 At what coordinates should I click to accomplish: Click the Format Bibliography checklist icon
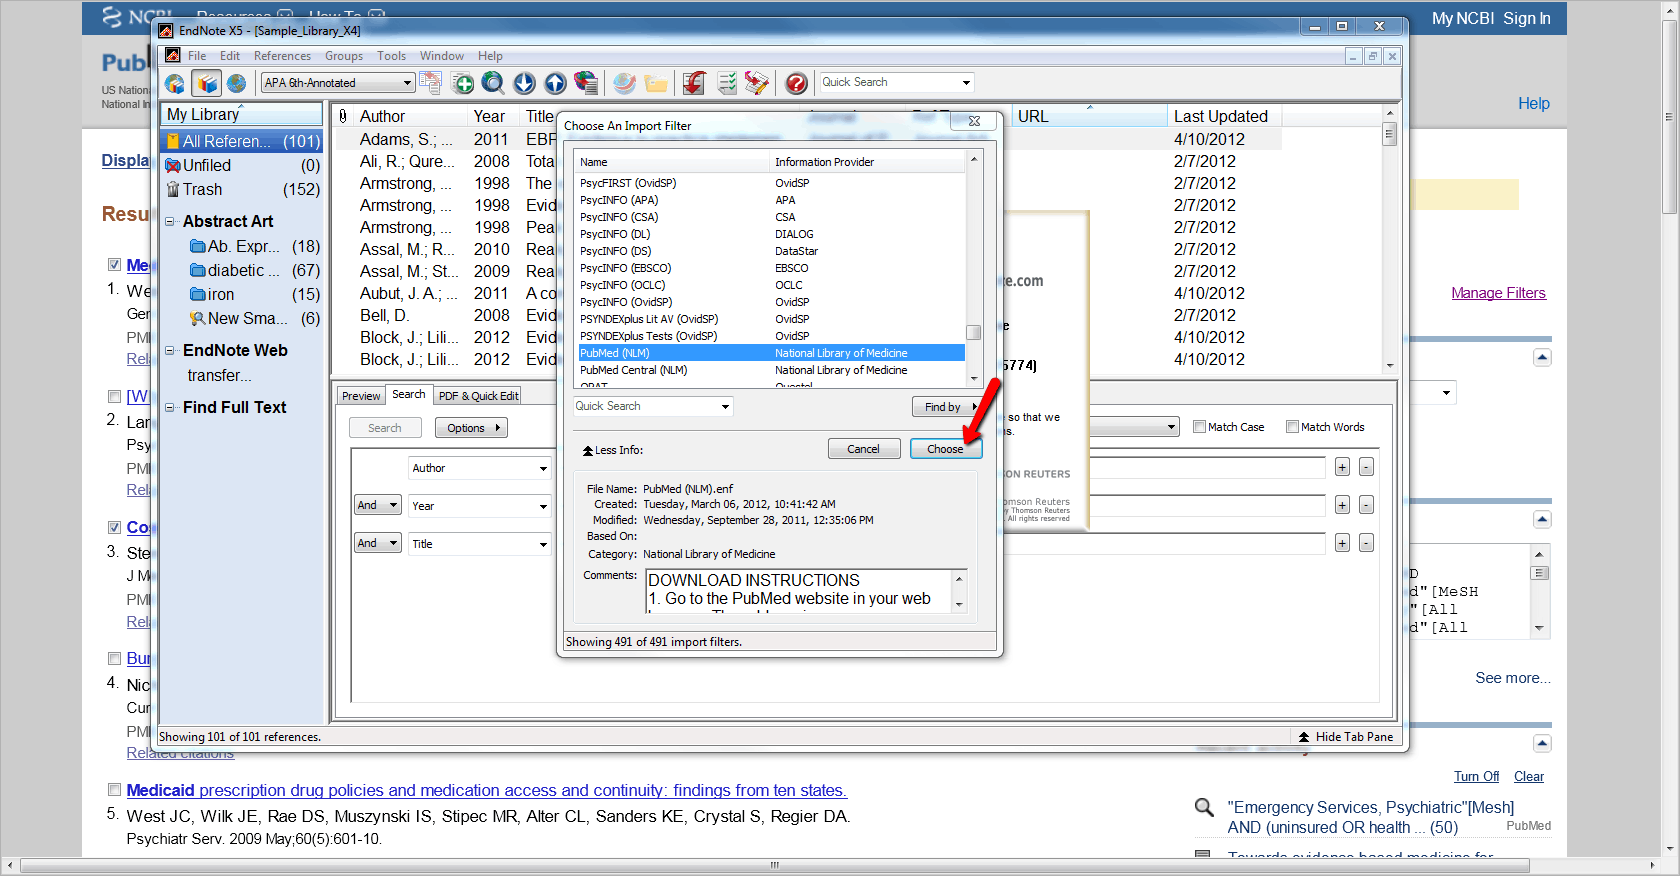727,83
